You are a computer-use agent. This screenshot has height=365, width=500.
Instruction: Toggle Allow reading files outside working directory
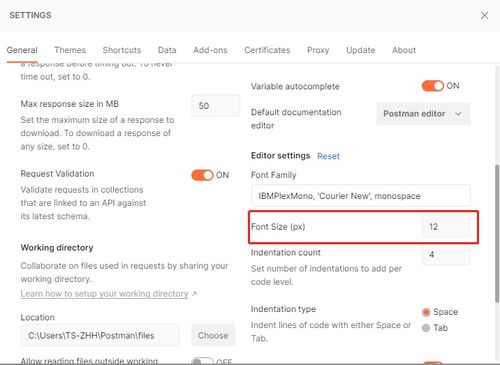(202, 361)
